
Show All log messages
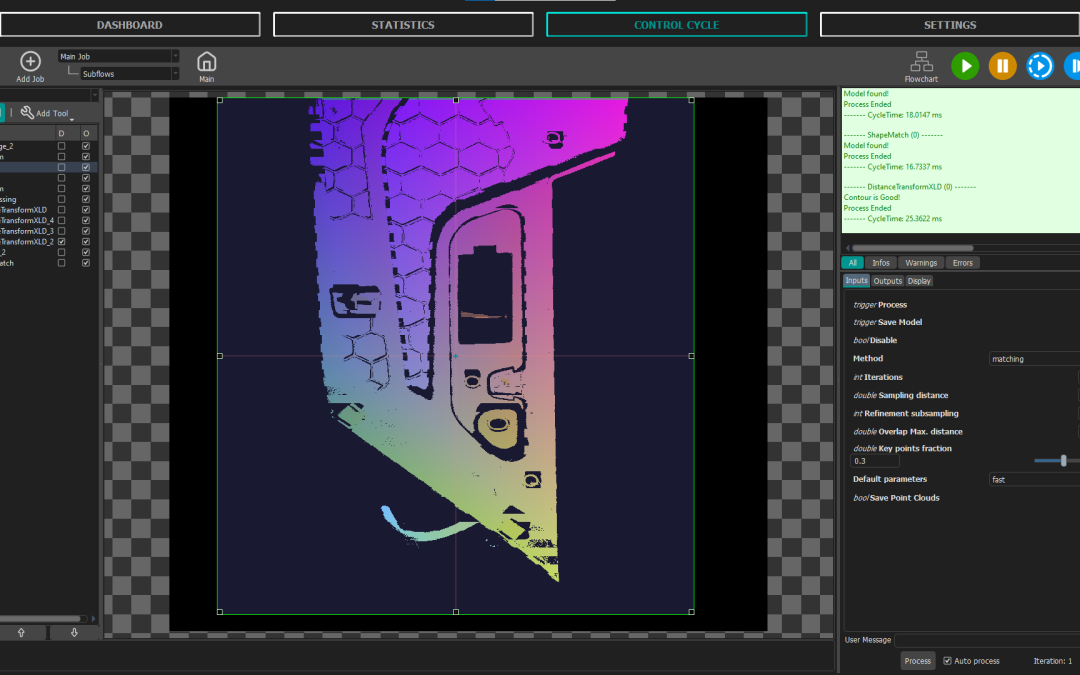click(x=852, y=262)
